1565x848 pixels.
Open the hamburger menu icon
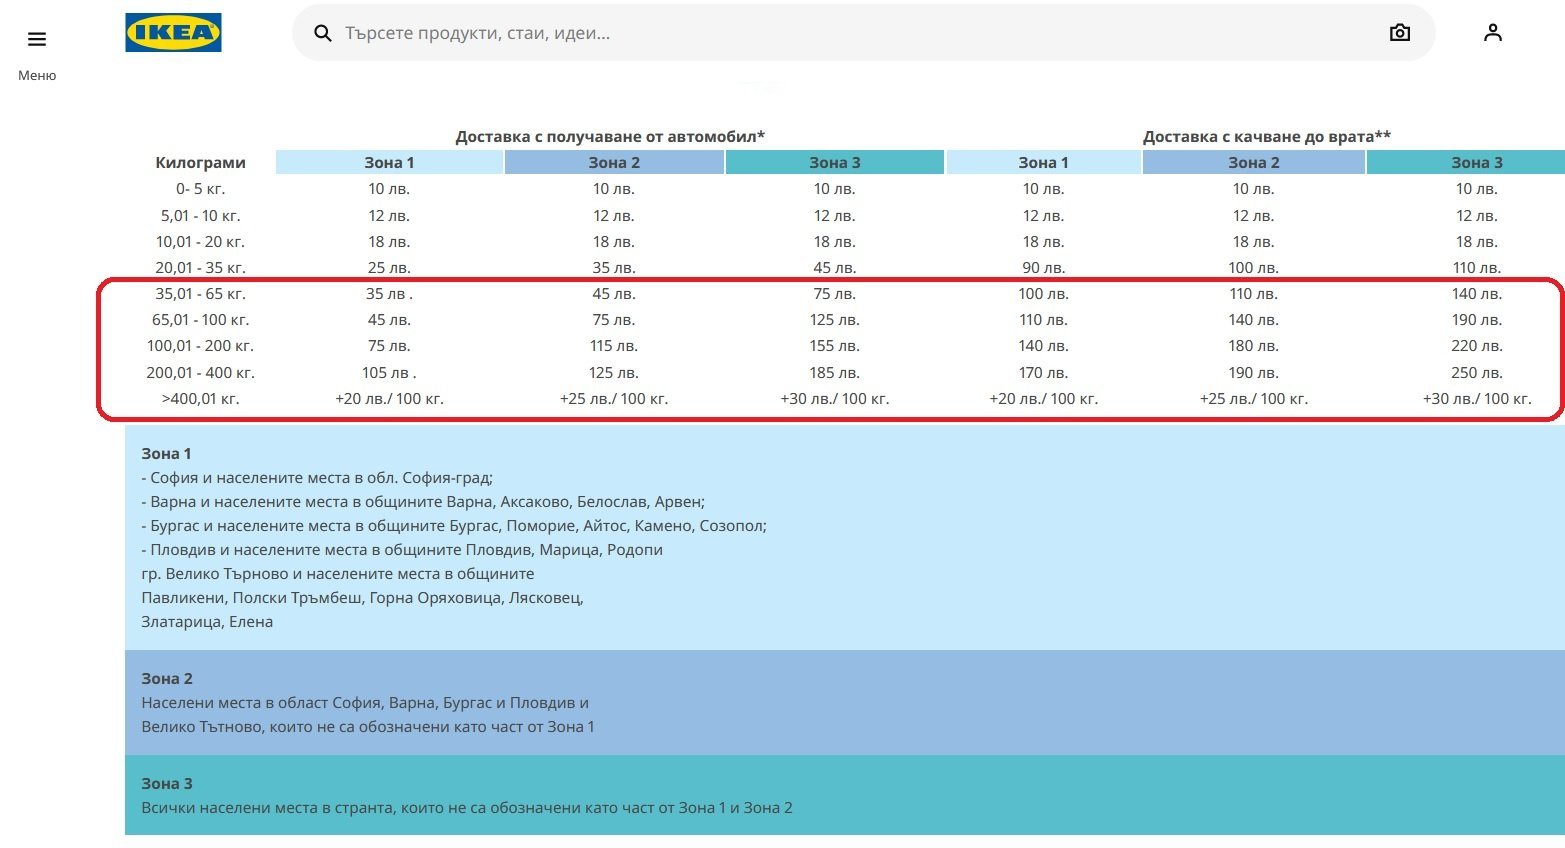pos(37,39)
